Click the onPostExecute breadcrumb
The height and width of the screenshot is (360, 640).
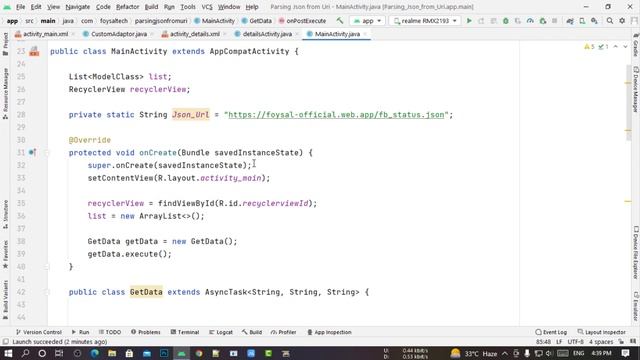pos(302,20)
